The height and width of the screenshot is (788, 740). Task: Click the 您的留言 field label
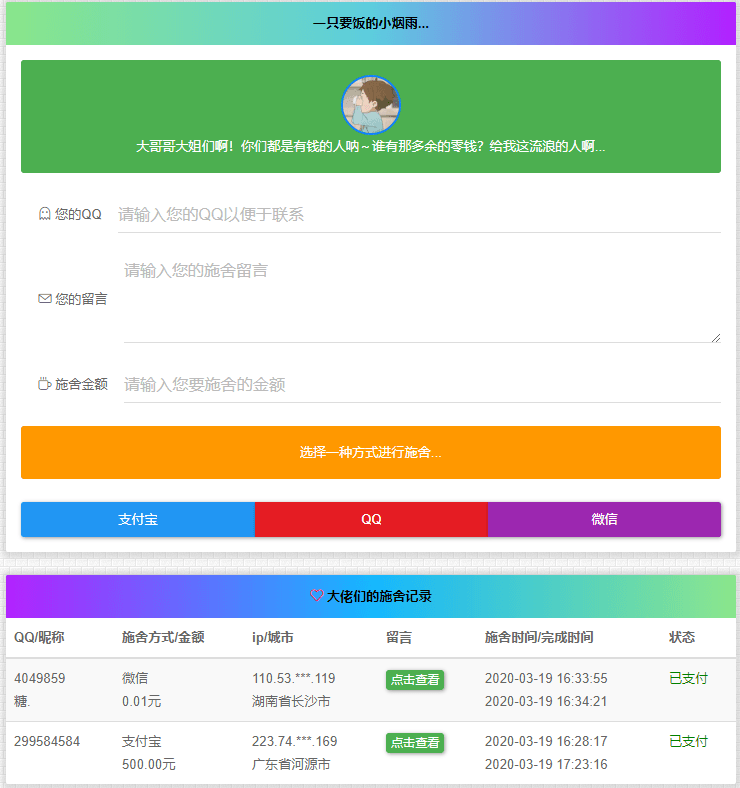click(x=81, y=299)
